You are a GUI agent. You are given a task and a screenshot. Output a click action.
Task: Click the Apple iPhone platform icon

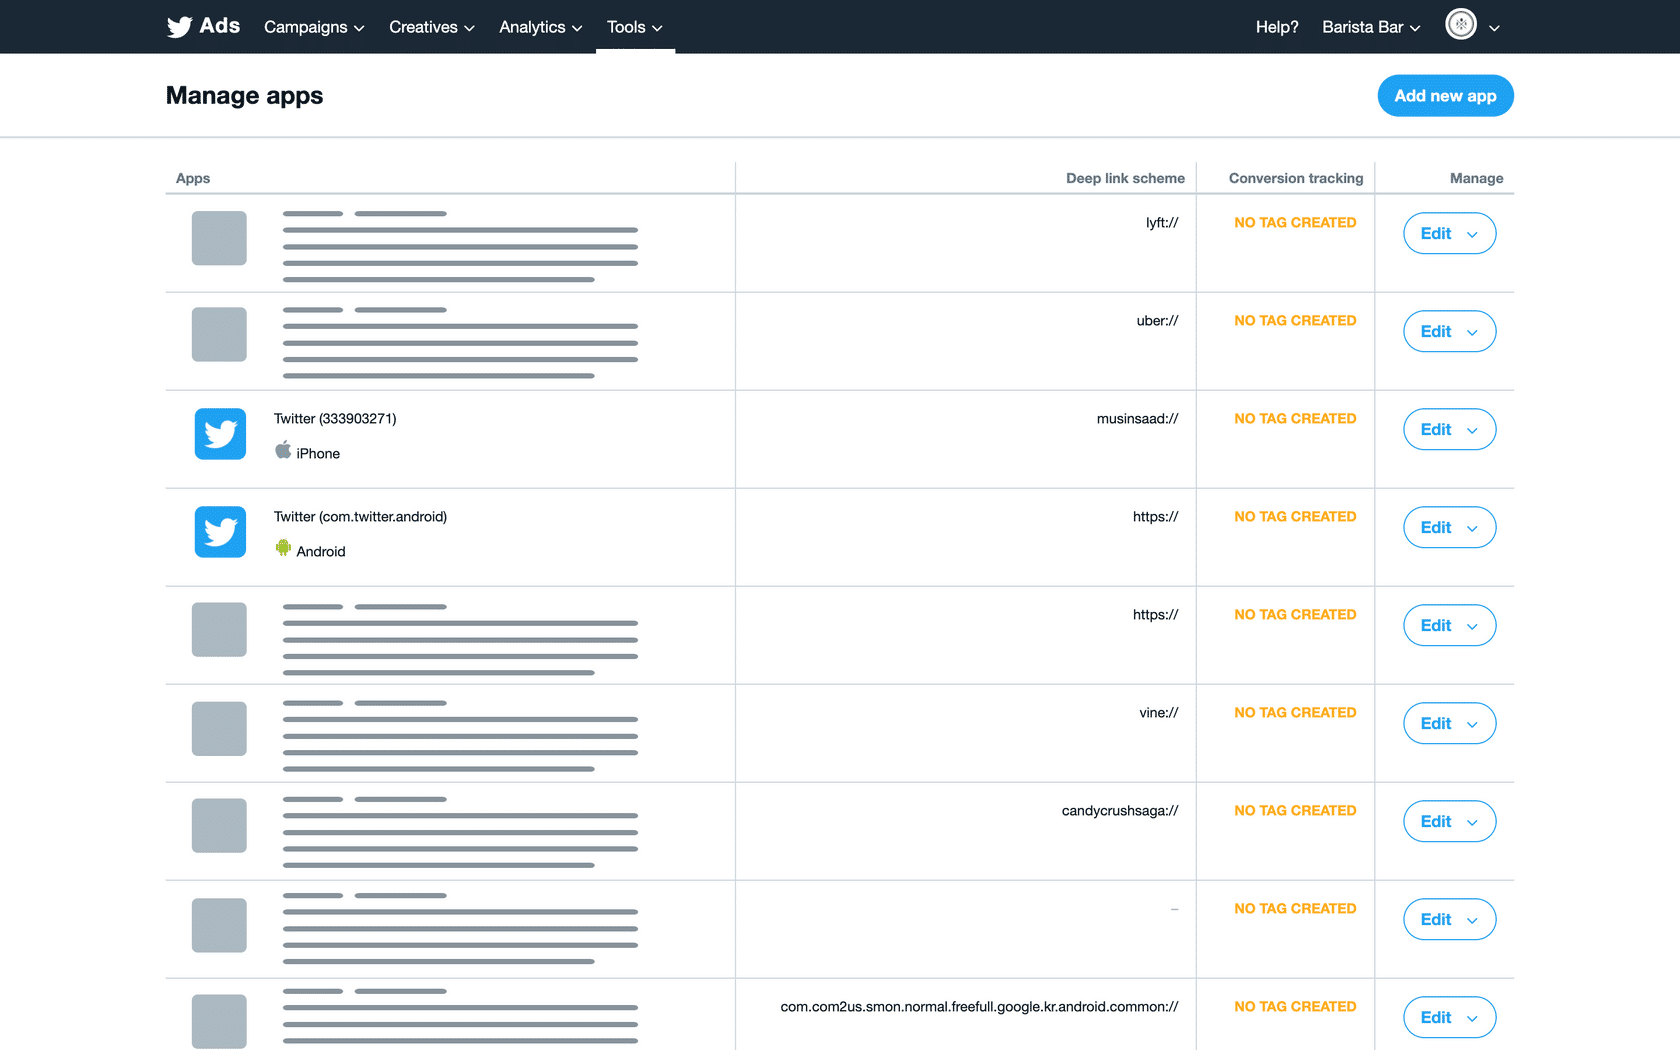pos(283,450)
